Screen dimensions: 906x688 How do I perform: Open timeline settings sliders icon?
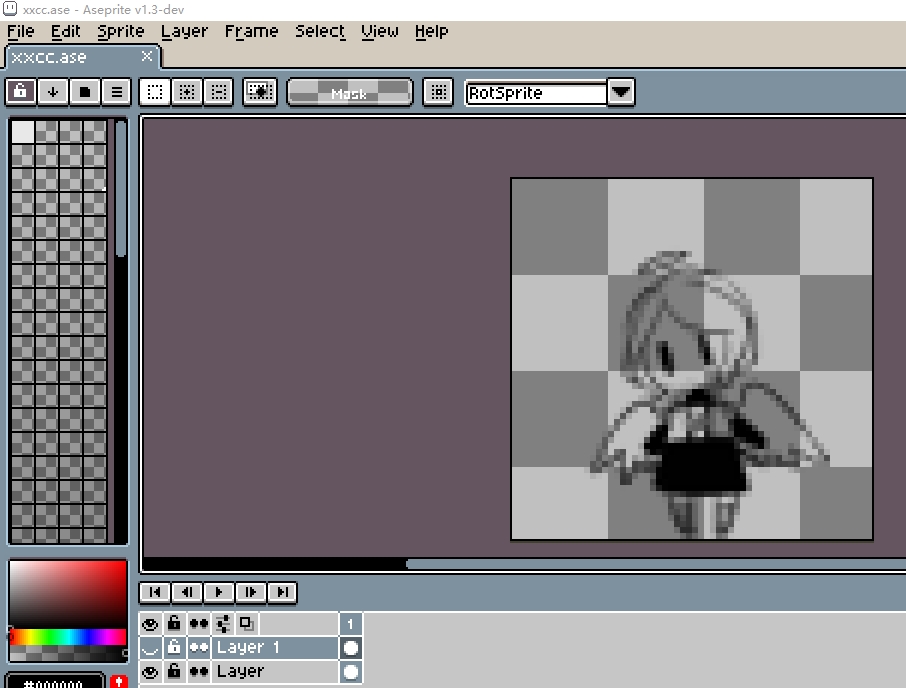point(223,624)
